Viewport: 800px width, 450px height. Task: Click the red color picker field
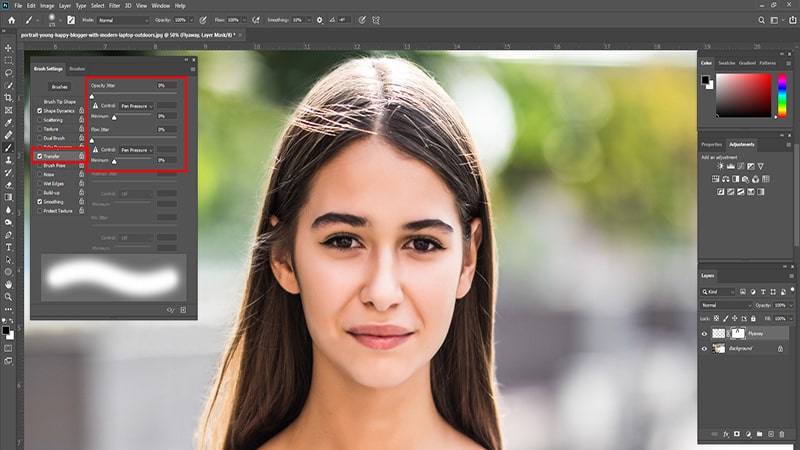point(743,95)
